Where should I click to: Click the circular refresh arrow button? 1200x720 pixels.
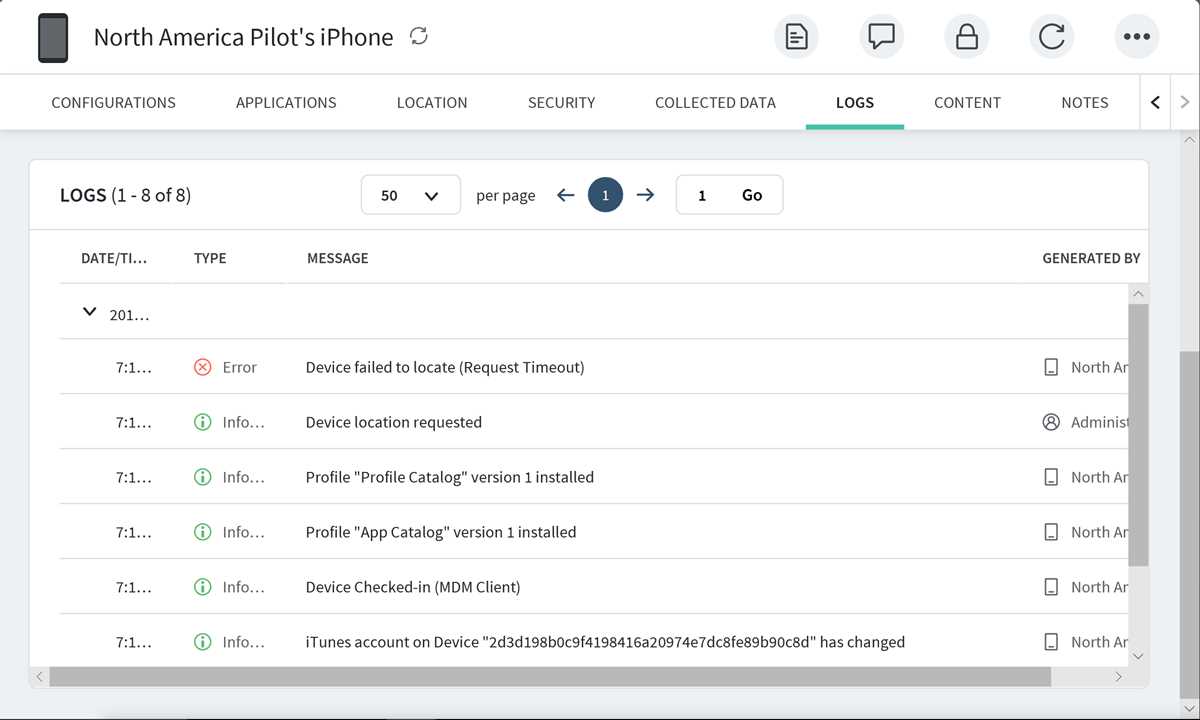tap(1051, 37)
